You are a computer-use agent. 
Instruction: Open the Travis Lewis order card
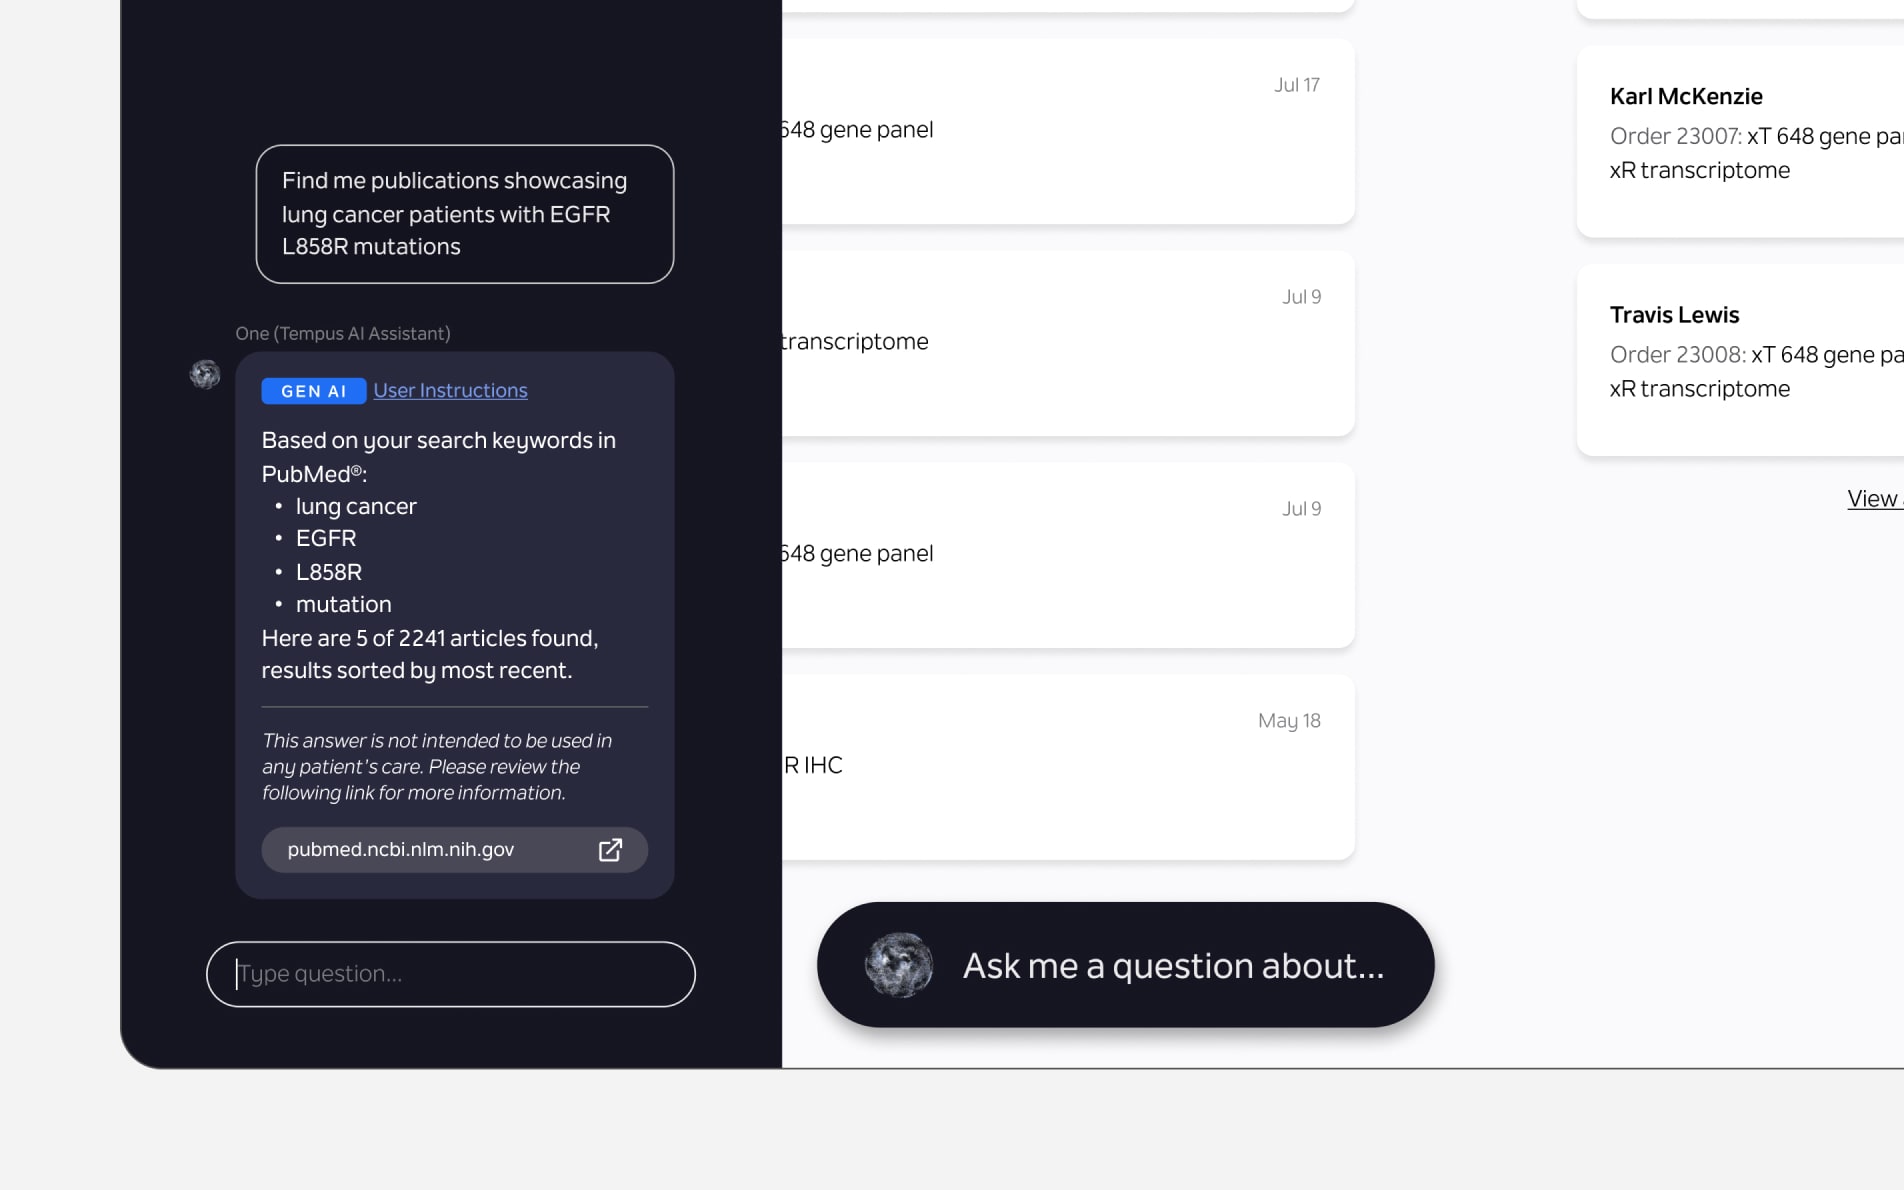pos(1740,360)
